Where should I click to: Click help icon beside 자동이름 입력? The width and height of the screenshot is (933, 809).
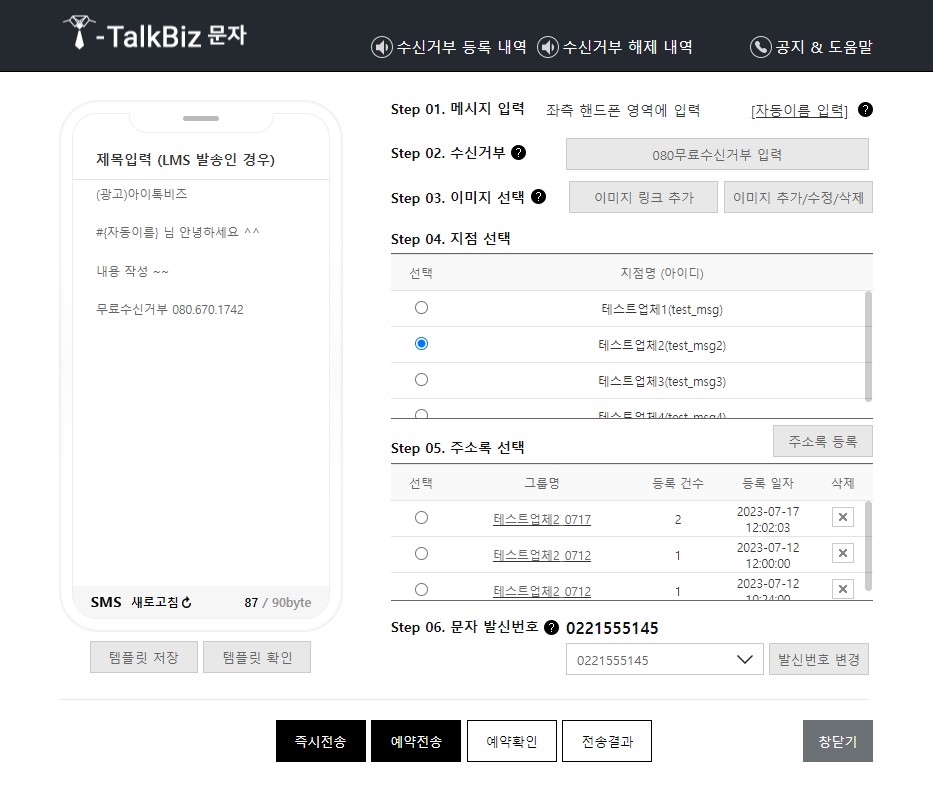click(x=864, y=110)
